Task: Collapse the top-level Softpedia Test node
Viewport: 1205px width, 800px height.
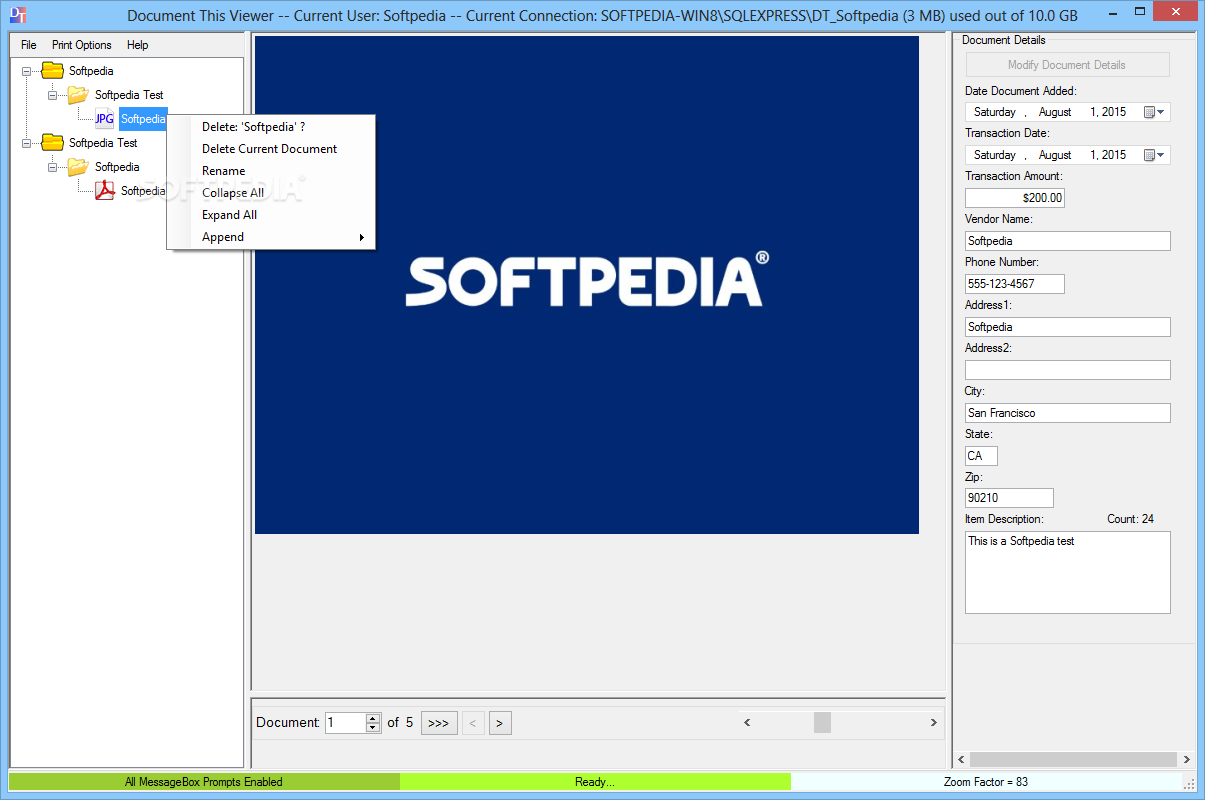Action: [27, 143]
